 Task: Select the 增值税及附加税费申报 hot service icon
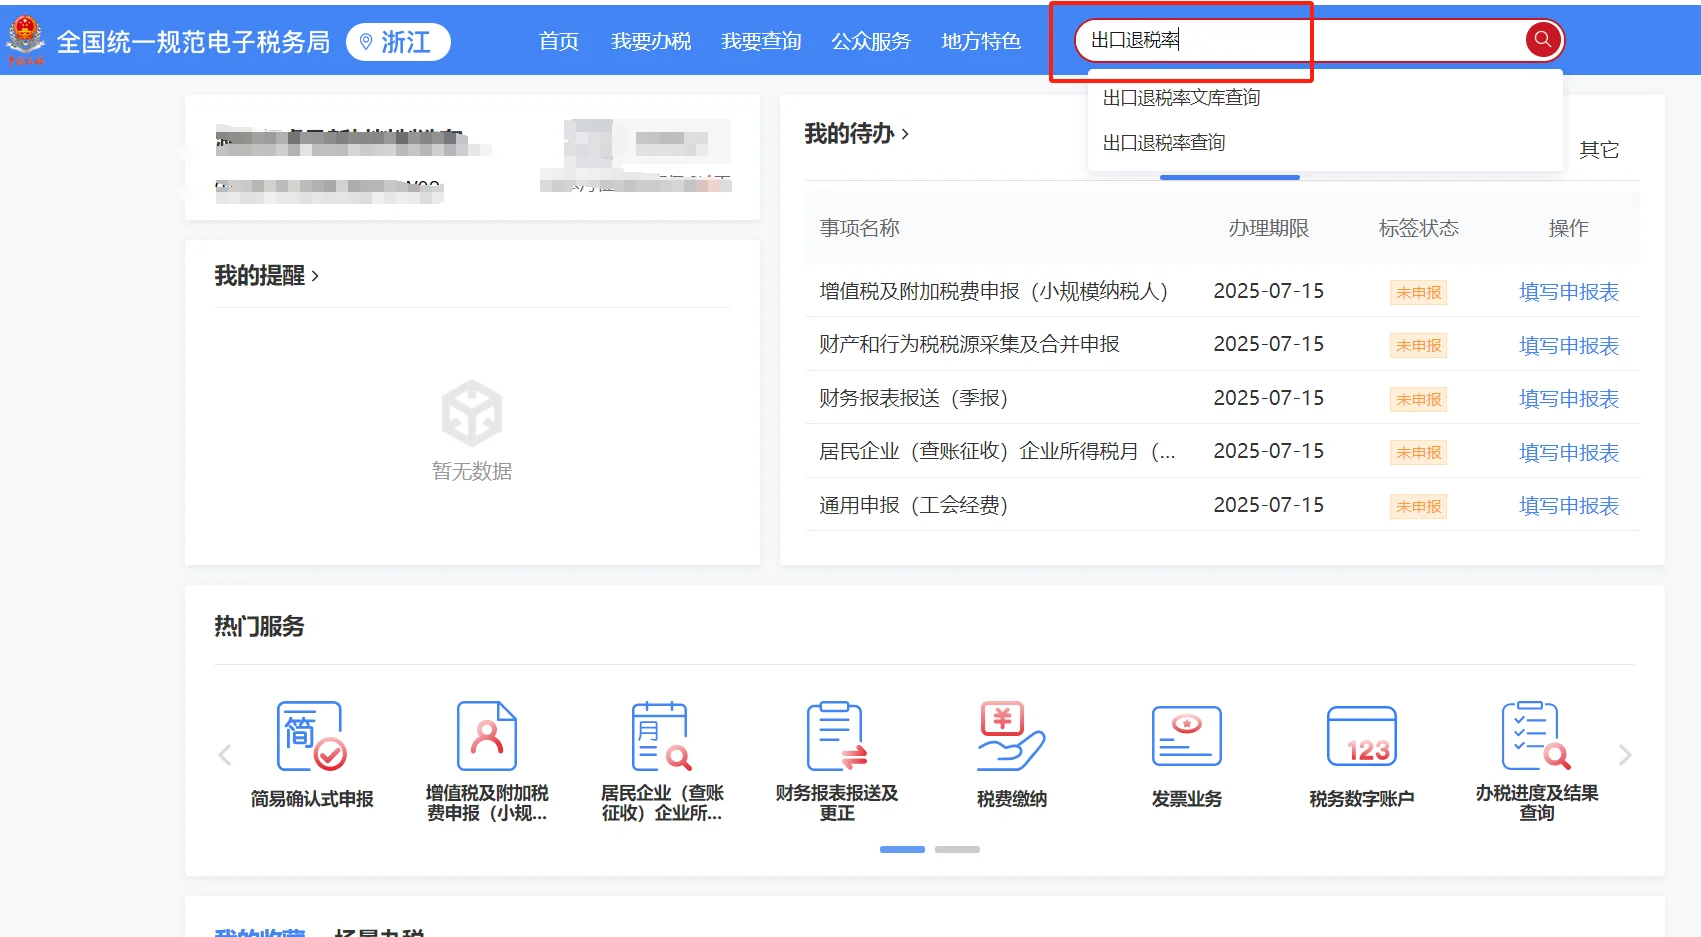point(485,757)
